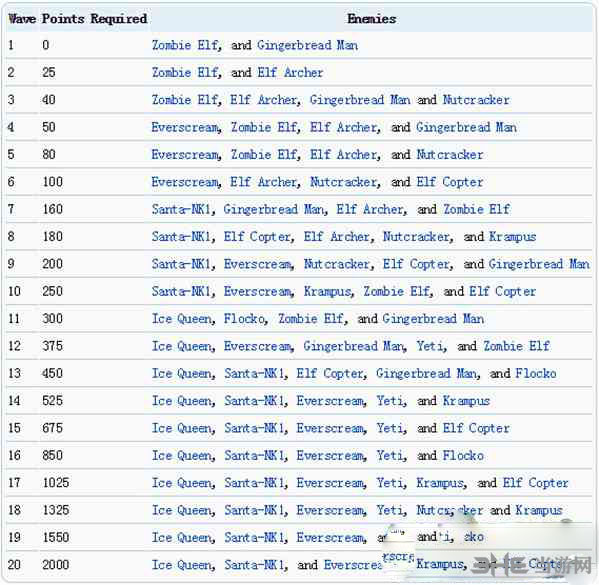The image size is (599, 585).
Task: Open Krampus link in wave 8 row
Action: click(512, 237)
